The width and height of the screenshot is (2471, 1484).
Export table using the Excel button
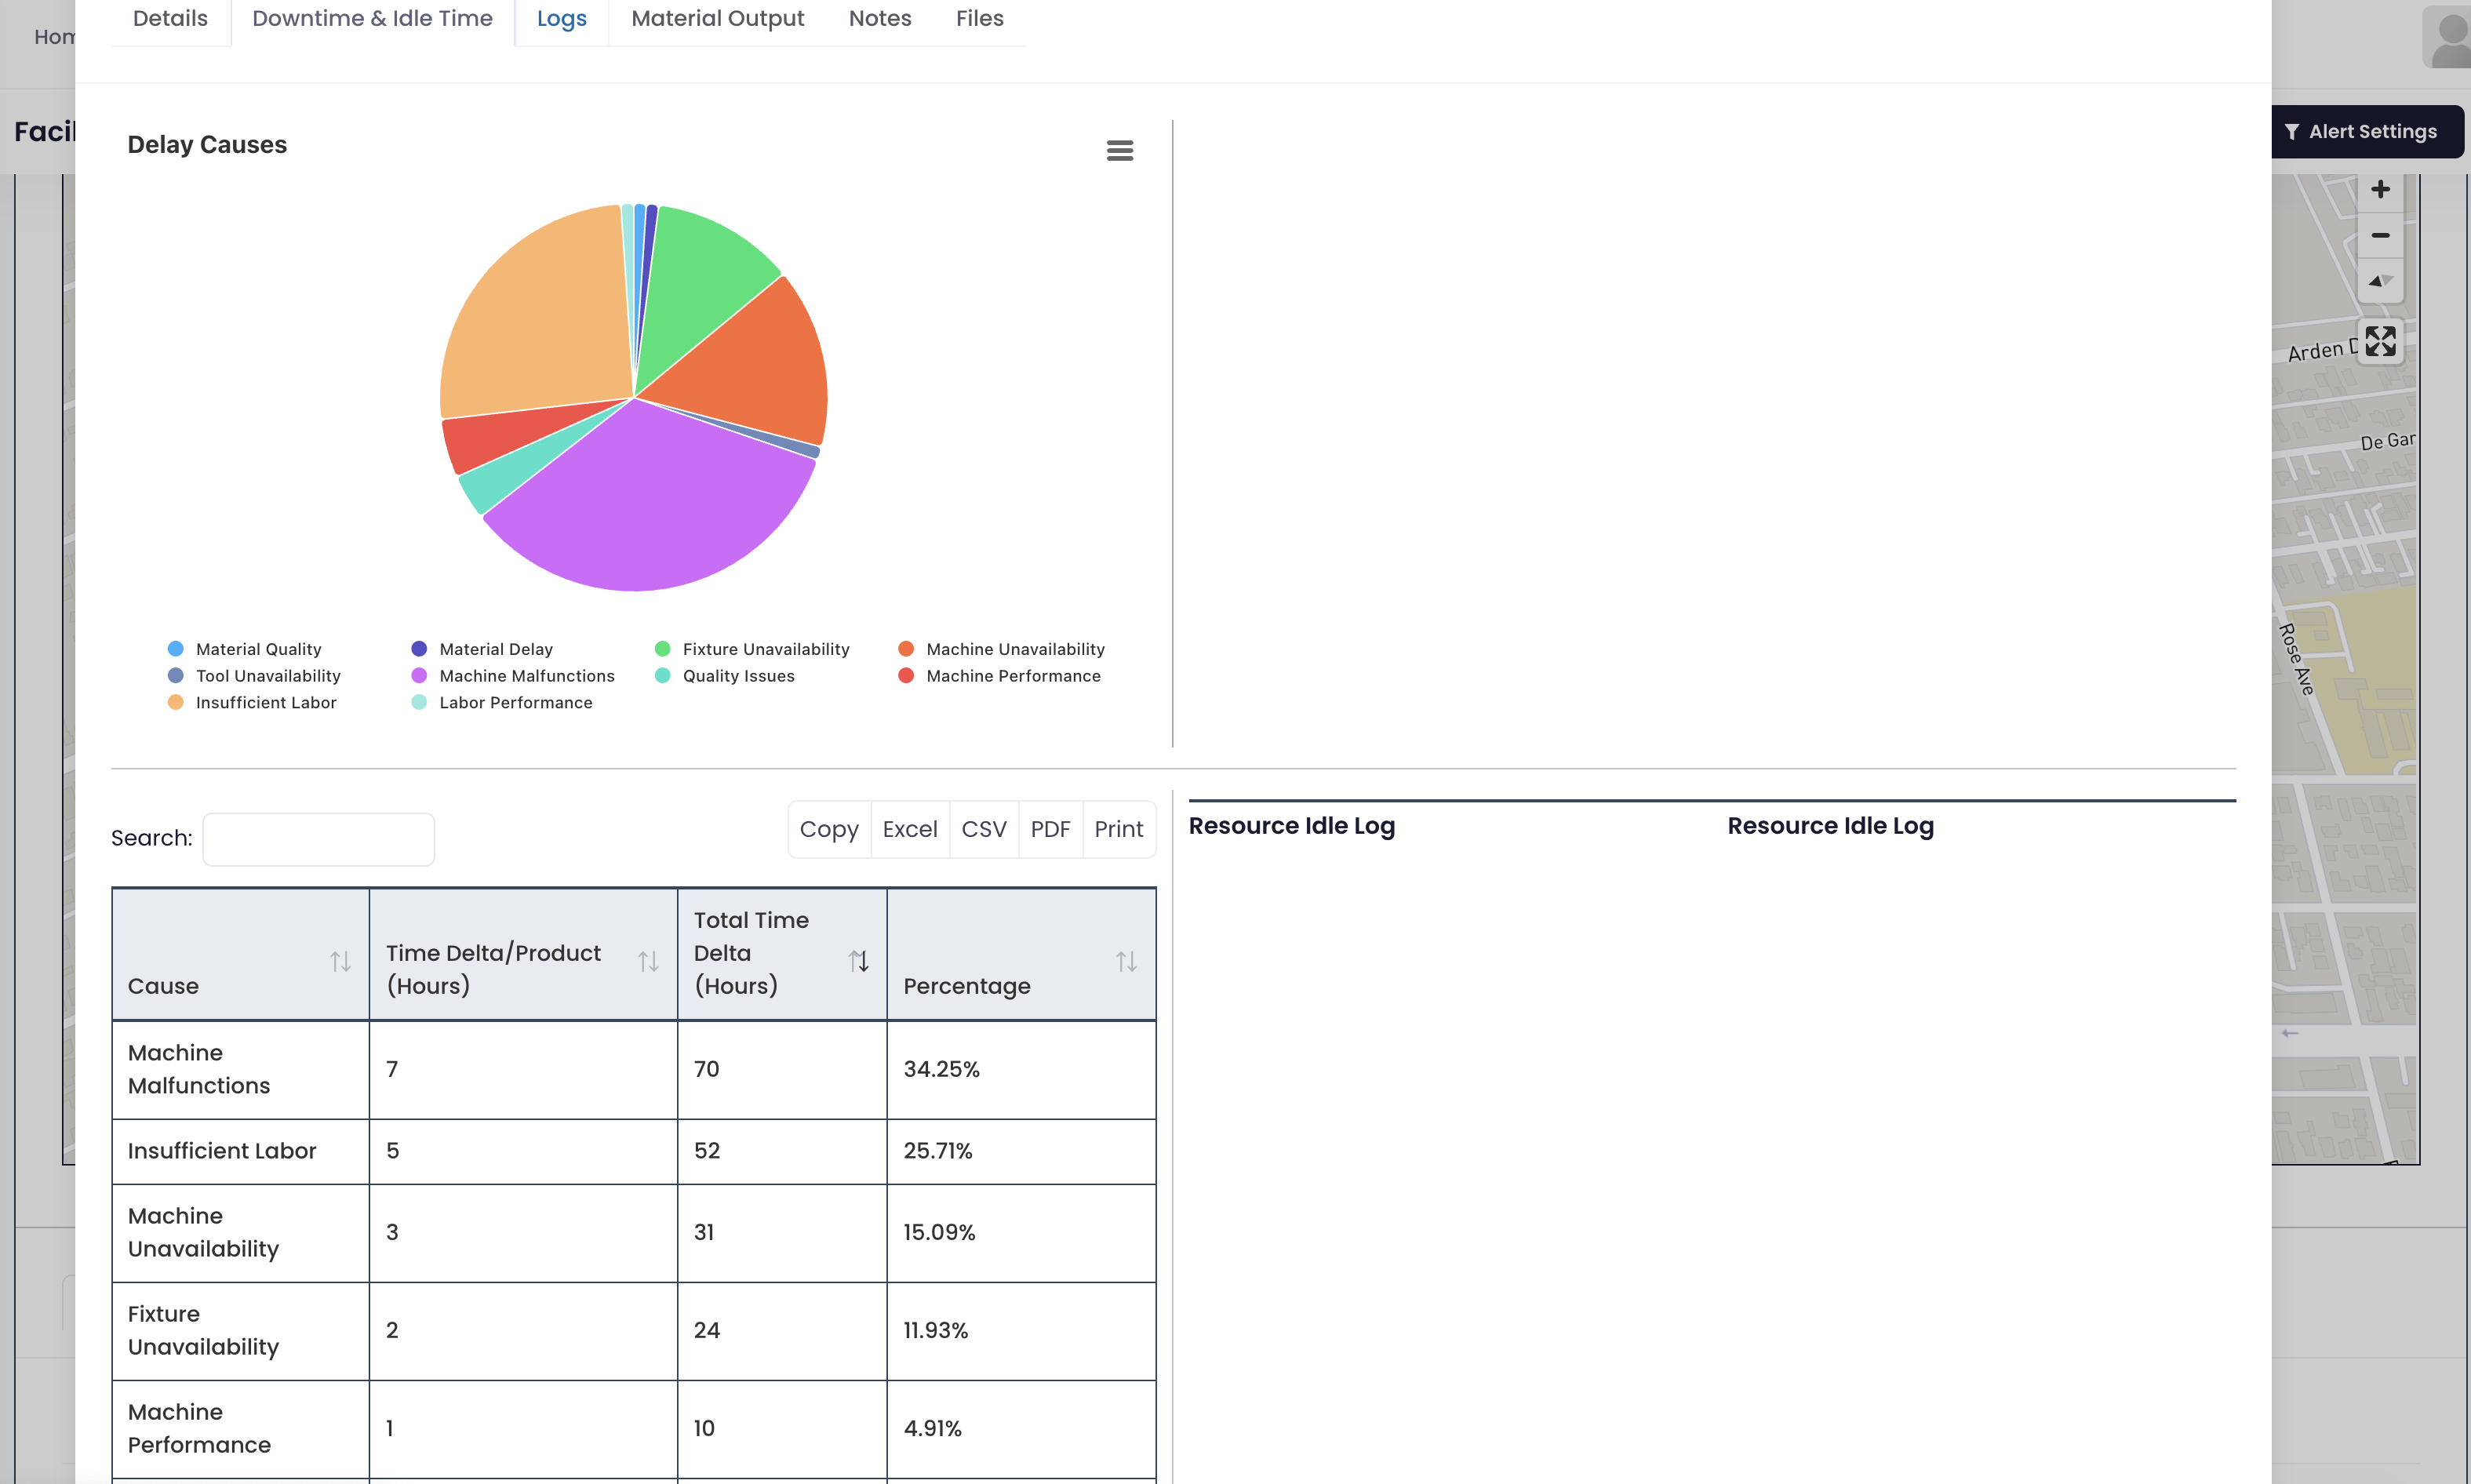[909, 829]
